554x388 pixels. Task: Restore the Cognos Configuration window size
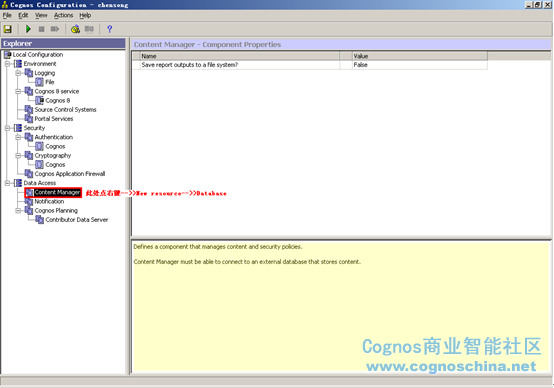537,5
